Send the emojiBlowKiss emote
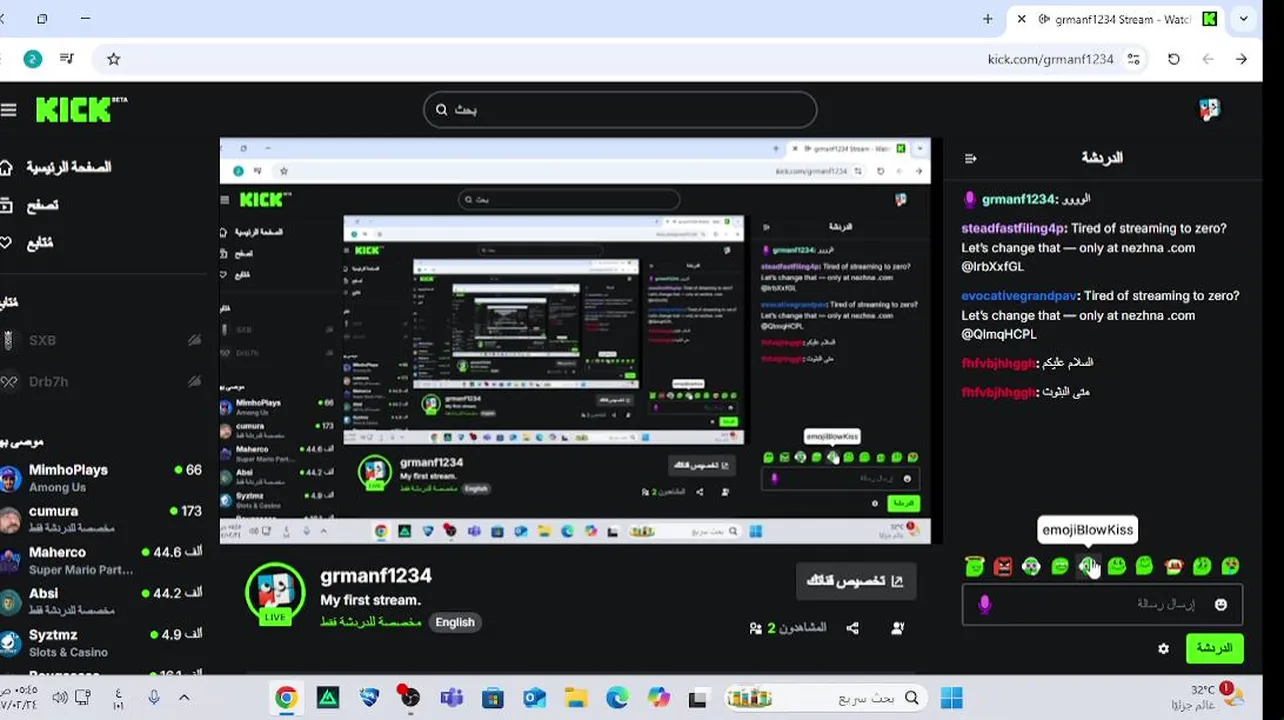 [1088, 567]
